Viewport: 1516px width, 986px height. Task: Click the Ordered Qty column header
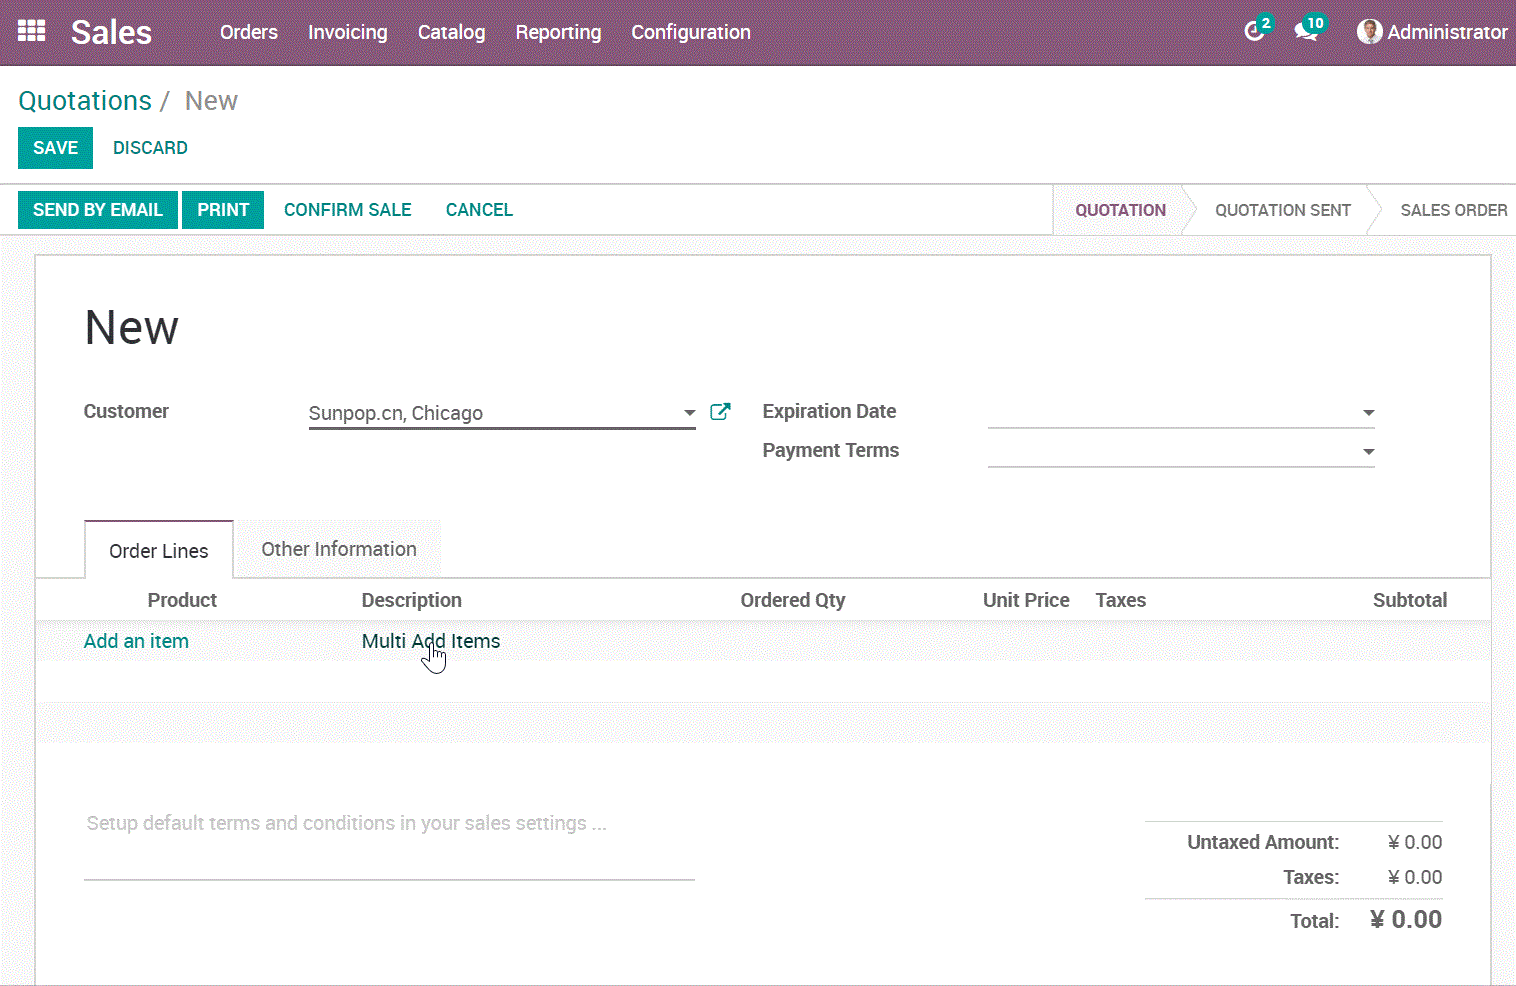tap(793, 600)
